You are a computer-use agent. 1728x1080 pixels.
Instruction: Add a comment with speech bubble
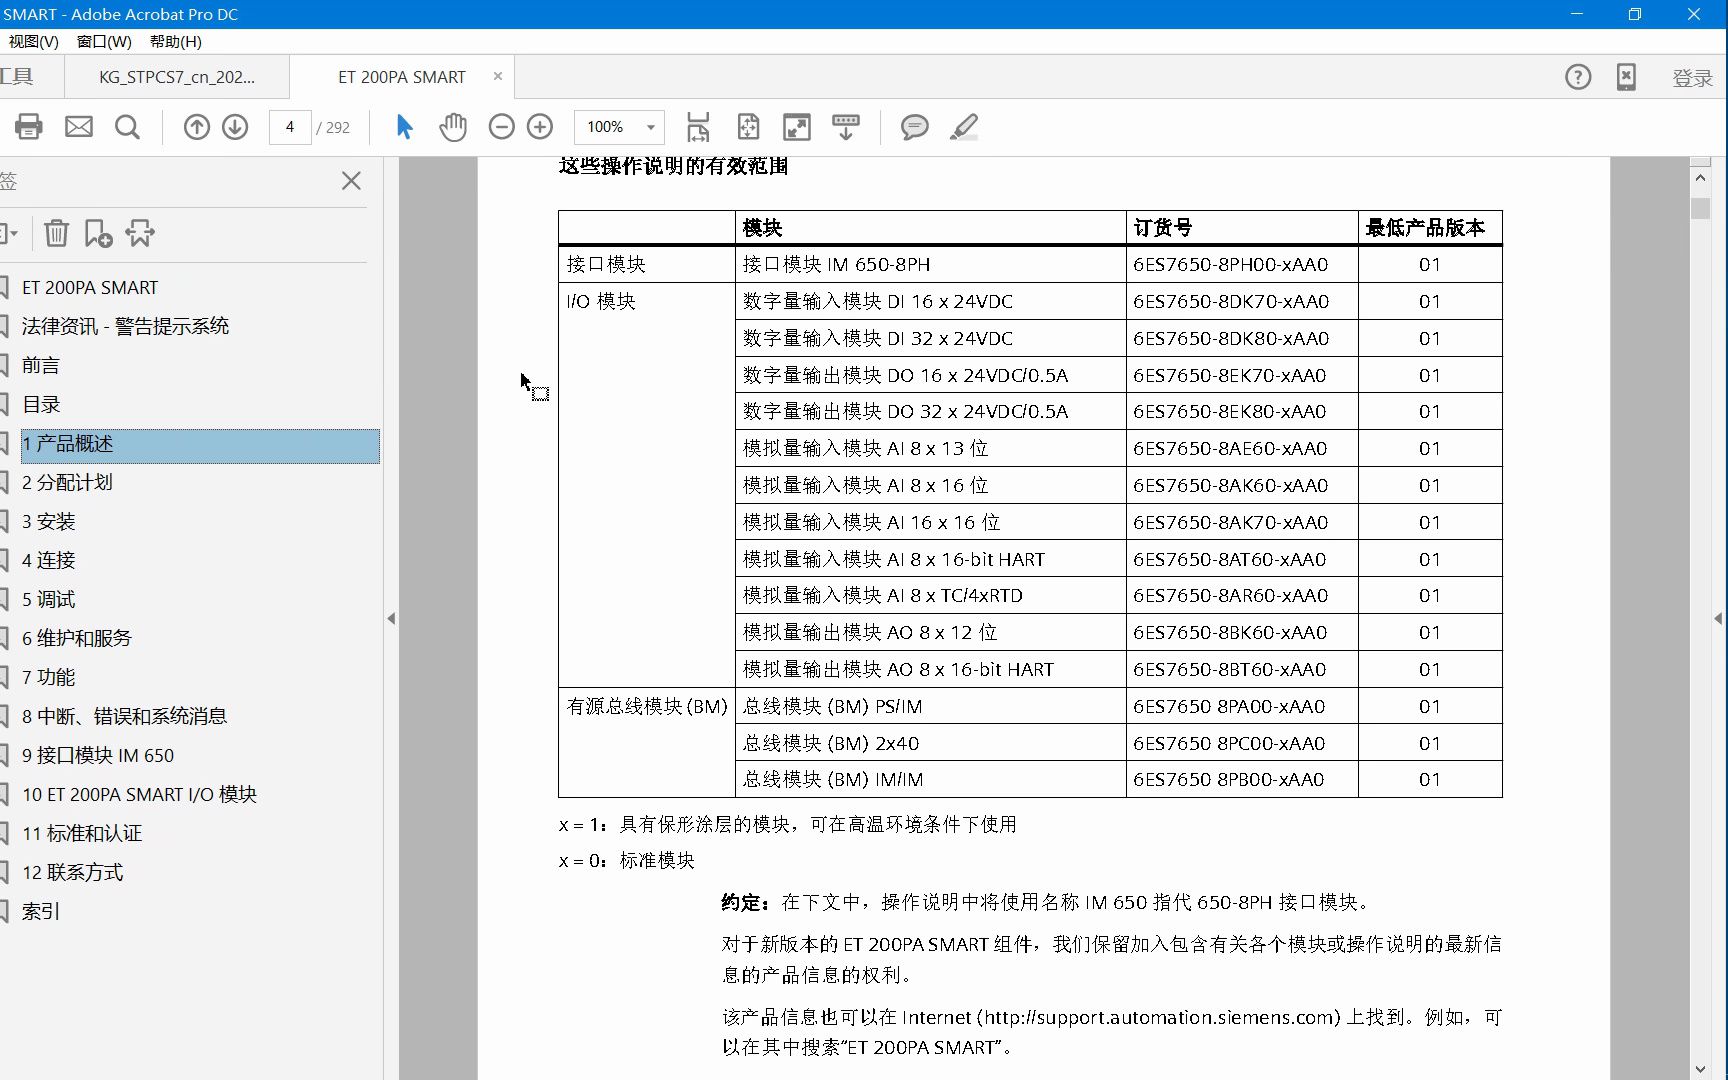point(914,127)
